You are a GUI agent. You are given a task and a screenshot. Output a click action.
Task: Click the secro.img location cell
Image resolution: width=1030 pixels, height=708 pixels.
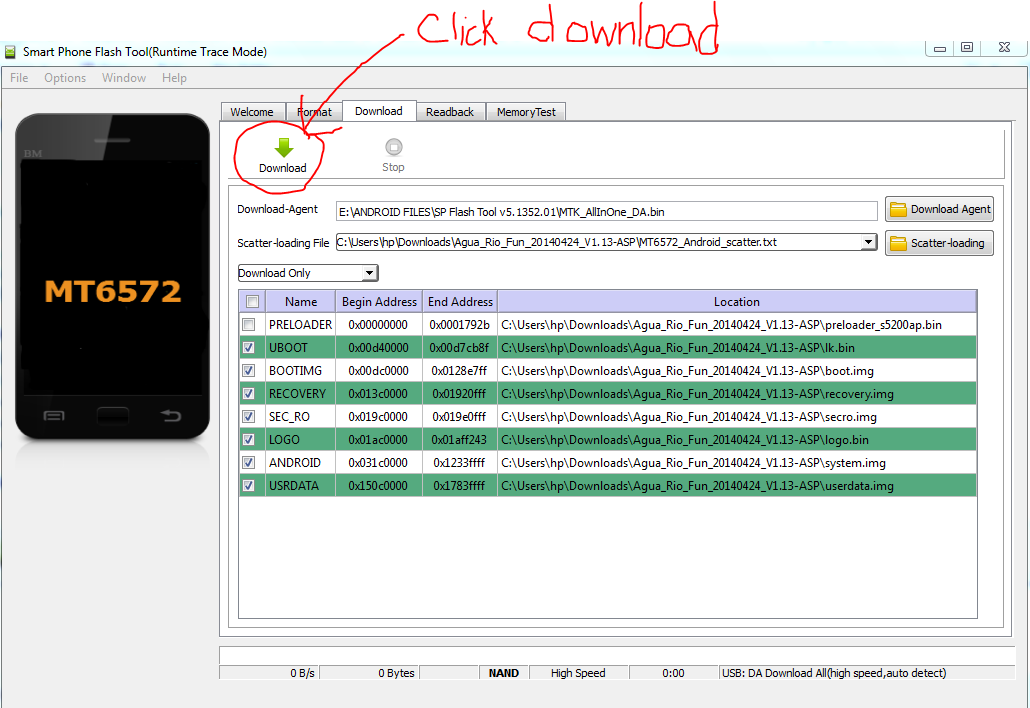pos(736,416)
